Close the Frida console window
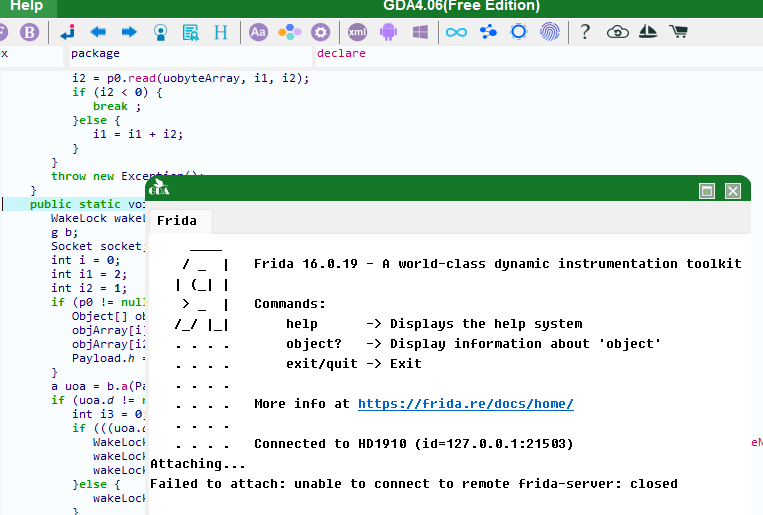763x515 pixels. pos(733,191)
